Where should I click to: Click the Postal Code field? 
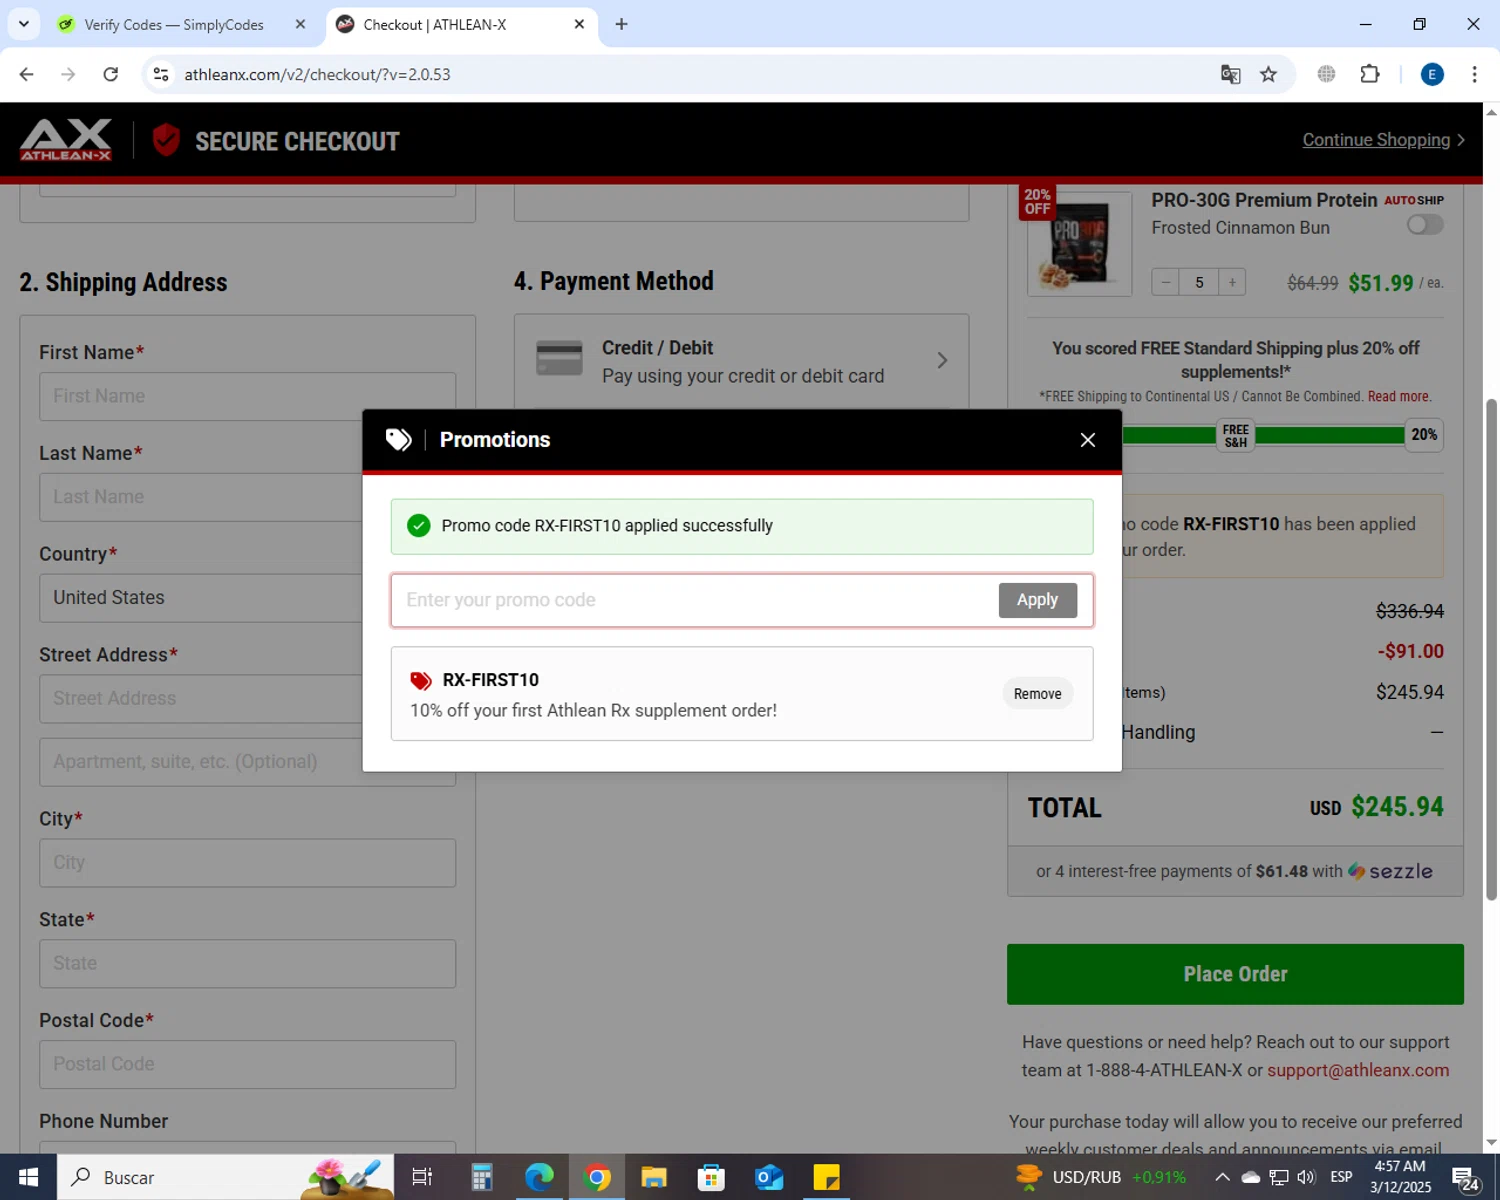pos(247,1065)
